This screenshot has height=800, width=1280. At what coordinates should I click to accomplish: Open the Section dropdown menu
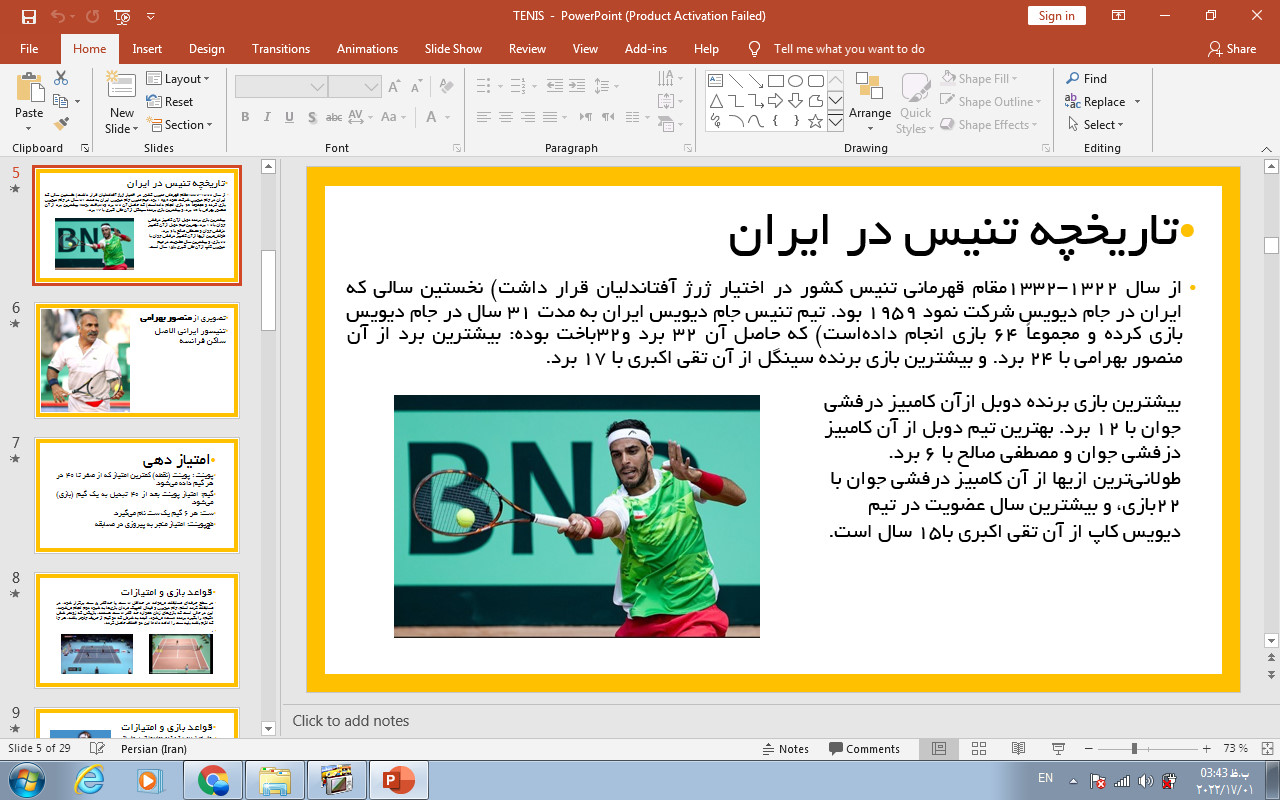tap(180, 125)
